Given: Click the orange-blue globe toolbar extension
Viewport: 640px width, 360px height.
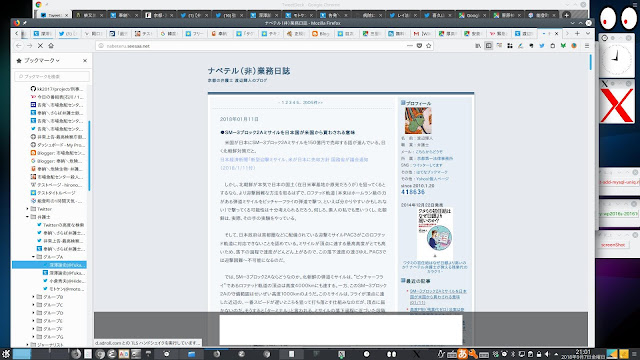Looking at the screenshot, I should (574, 46).
